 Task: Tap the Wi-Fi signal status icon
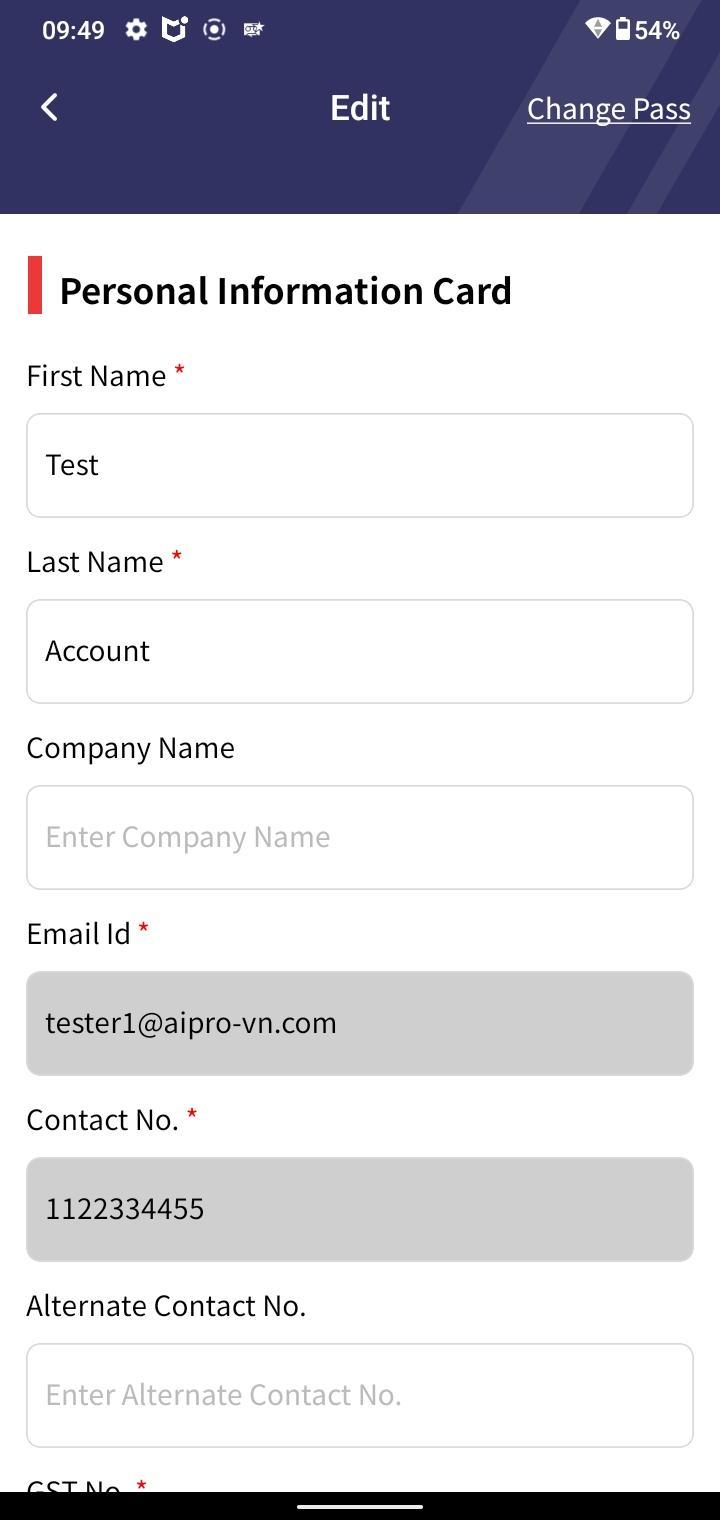click(597, 29)
